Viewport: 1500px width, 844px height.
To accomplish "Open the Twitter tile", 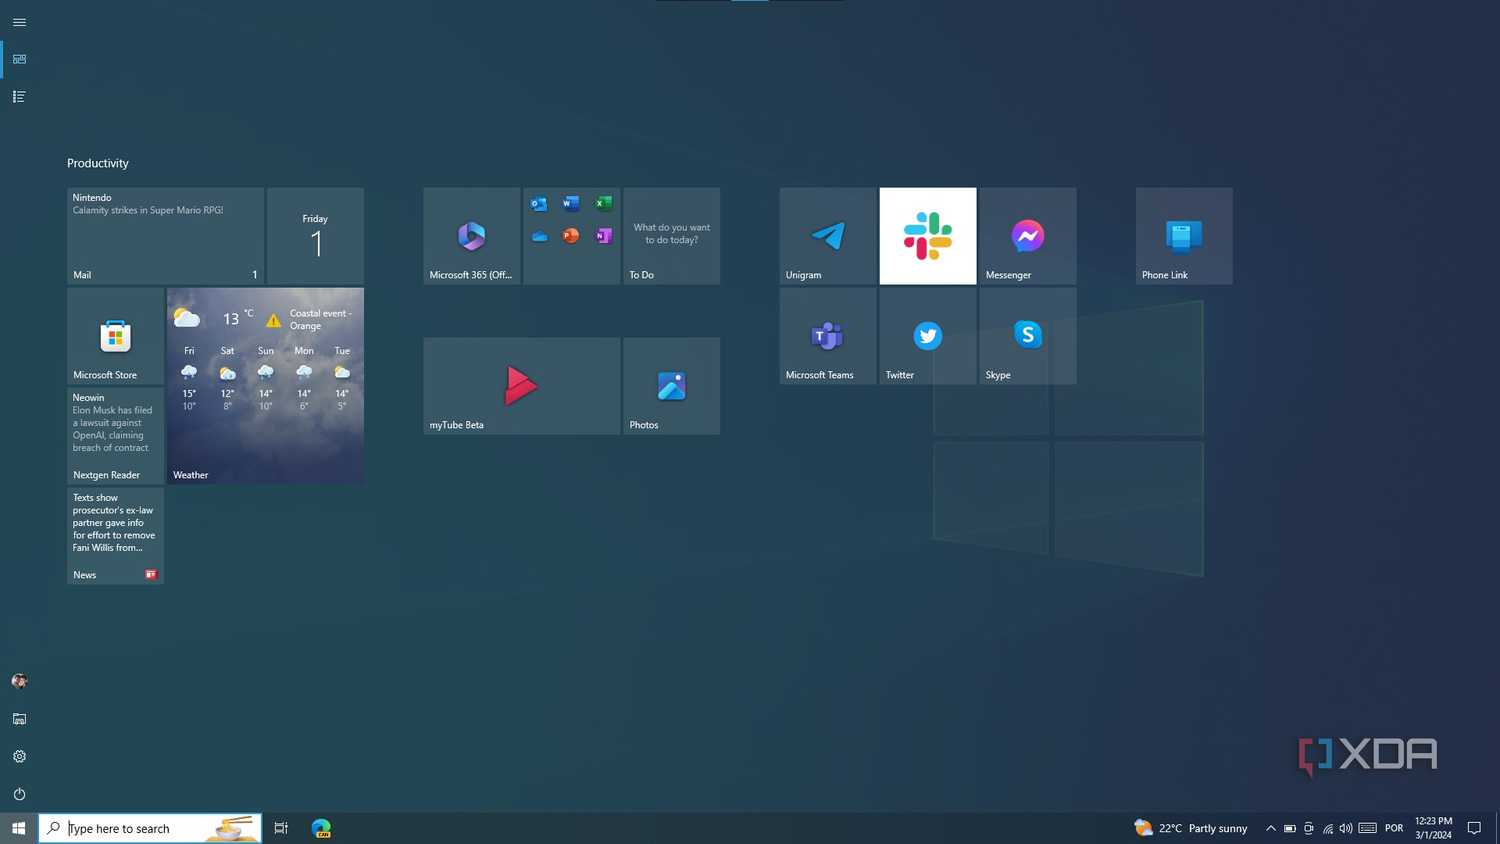I will pyautogui.click(x=928, y=336).
